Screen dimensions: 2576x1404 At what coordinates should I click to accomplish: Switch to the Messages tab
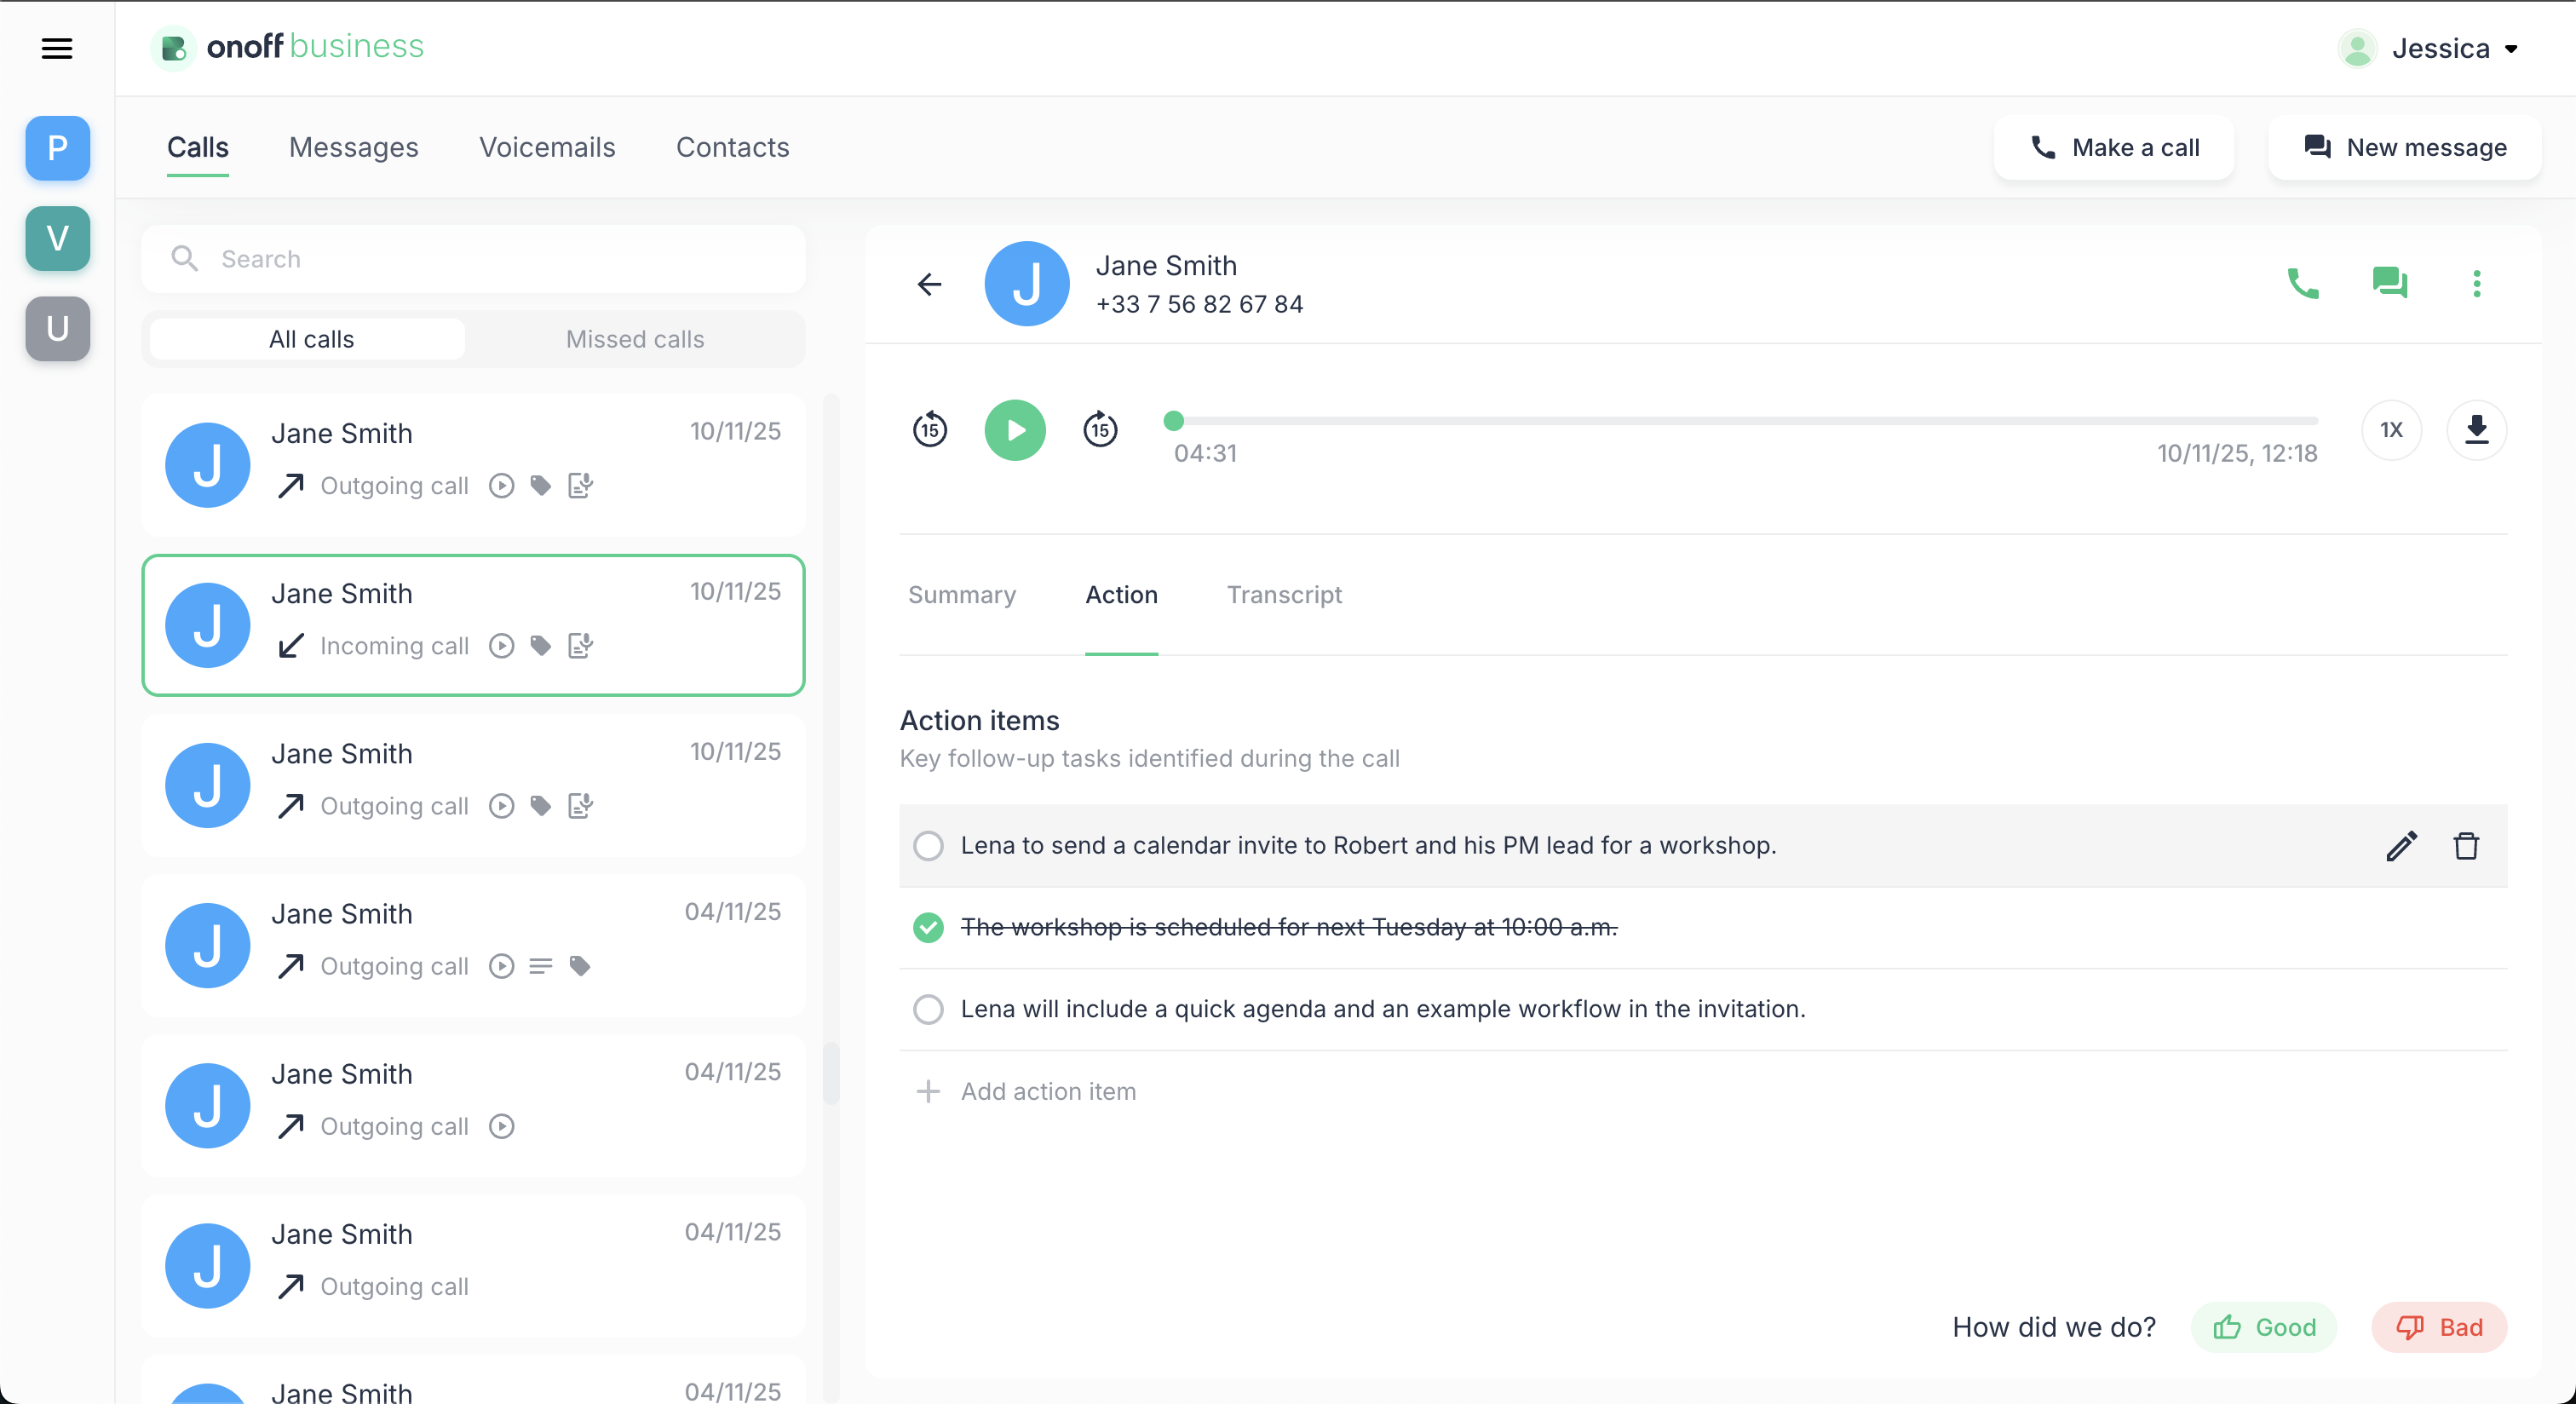click(x=354, y=148)
